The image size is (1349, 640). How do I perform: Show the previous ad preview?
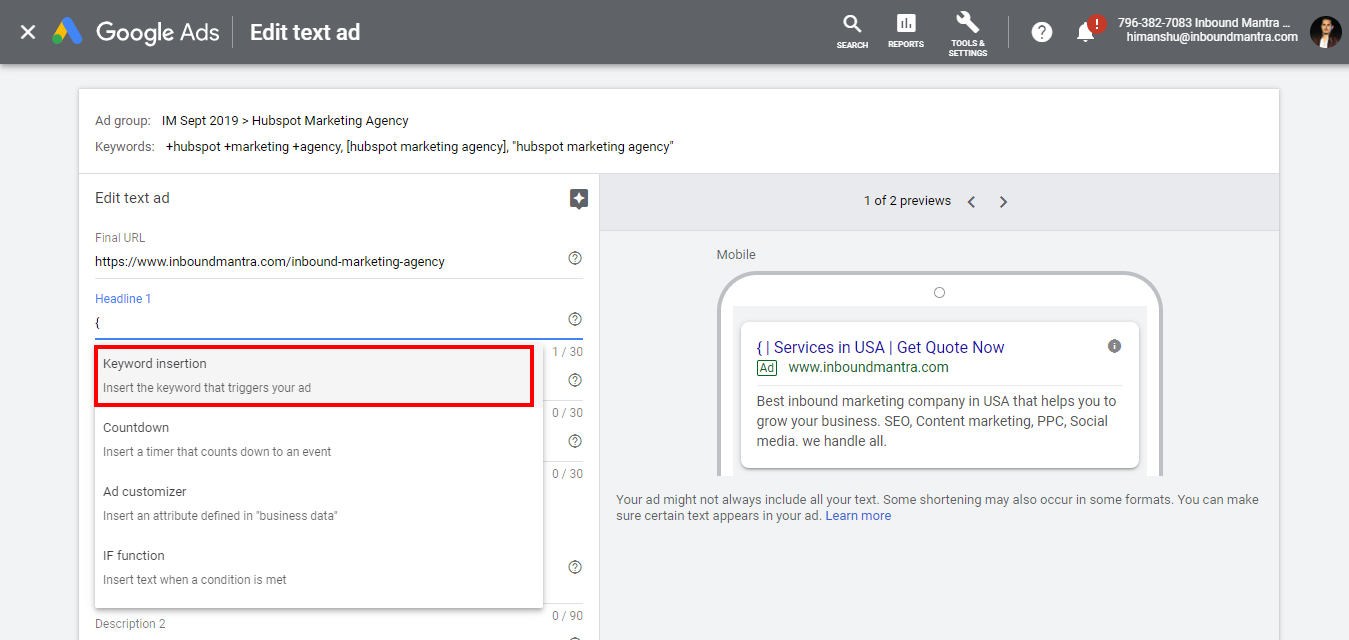[971, 202]
